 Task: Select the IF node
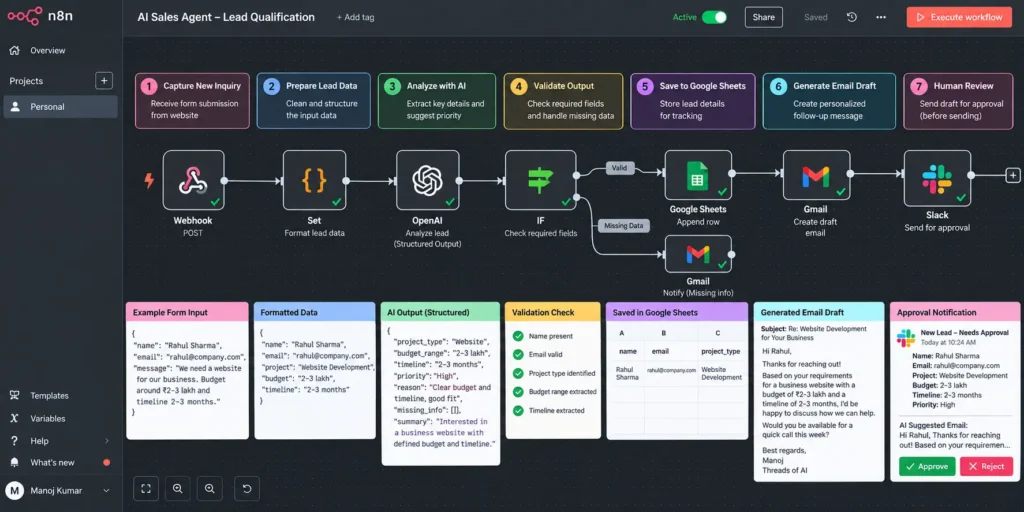click(x=541, y=180)
